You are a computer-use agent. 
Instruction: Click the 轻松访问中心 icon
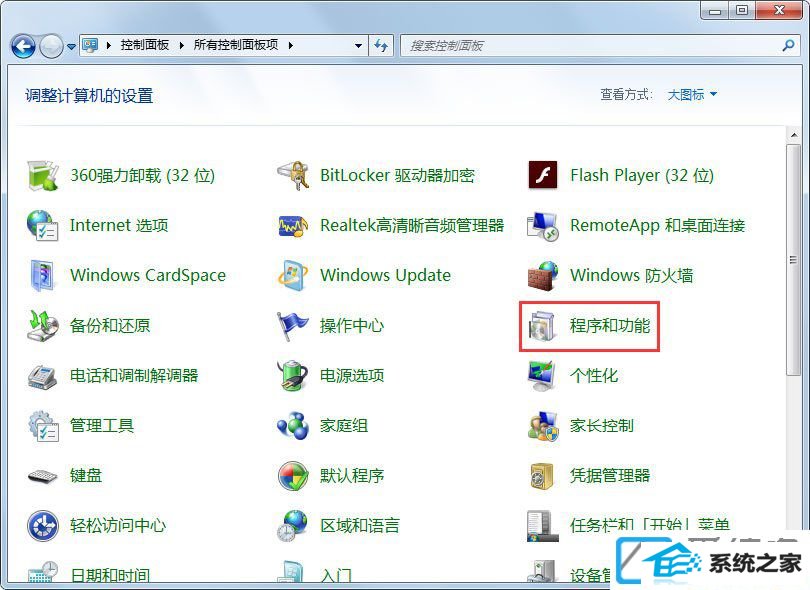point(43,526)
